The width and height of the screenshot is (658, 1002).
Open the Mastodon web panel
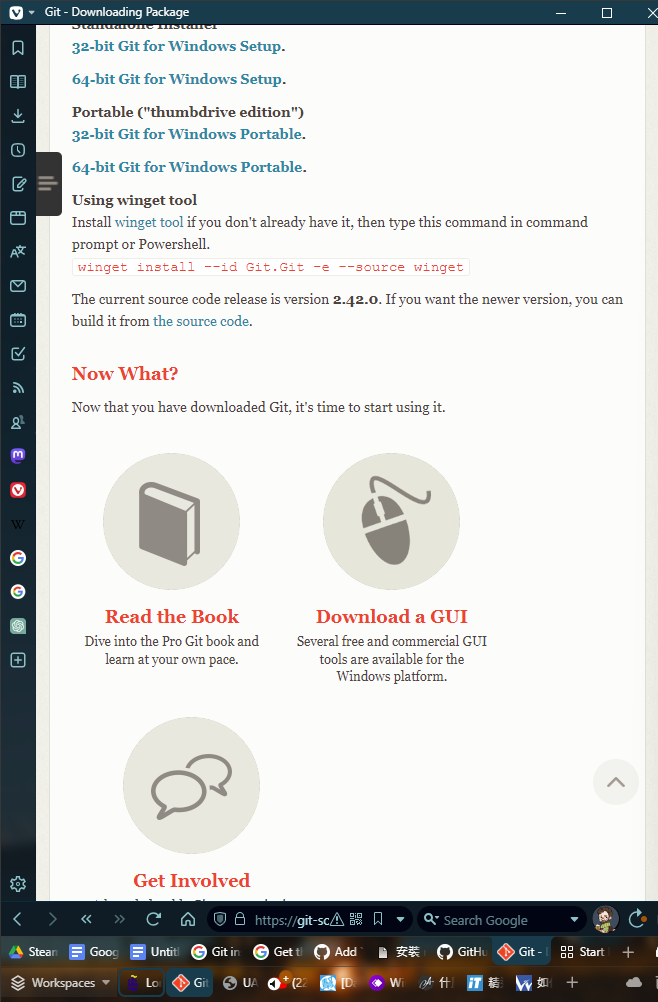point(18,456)
